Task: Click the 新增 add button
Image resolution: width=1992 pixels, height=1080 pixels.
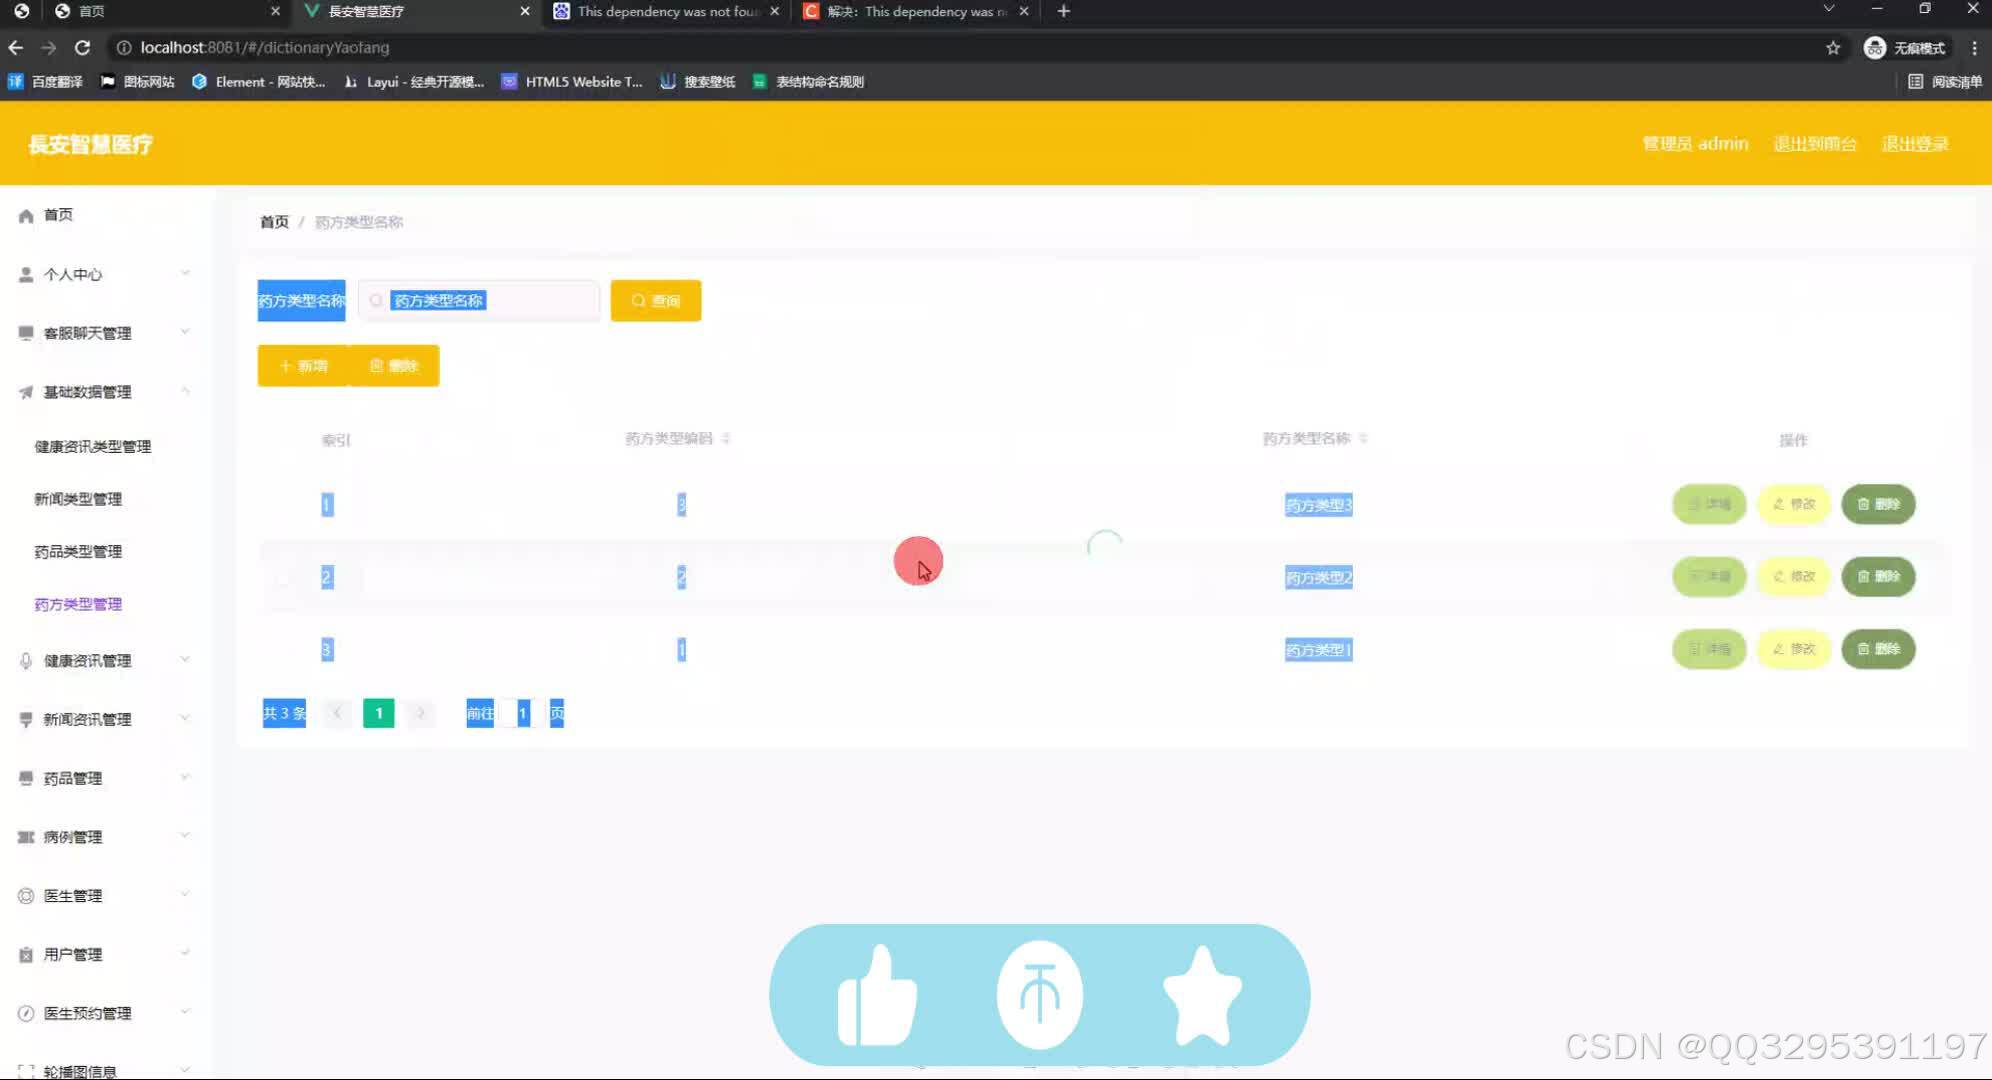Action: pyautogui.click(x=303, y=366)
